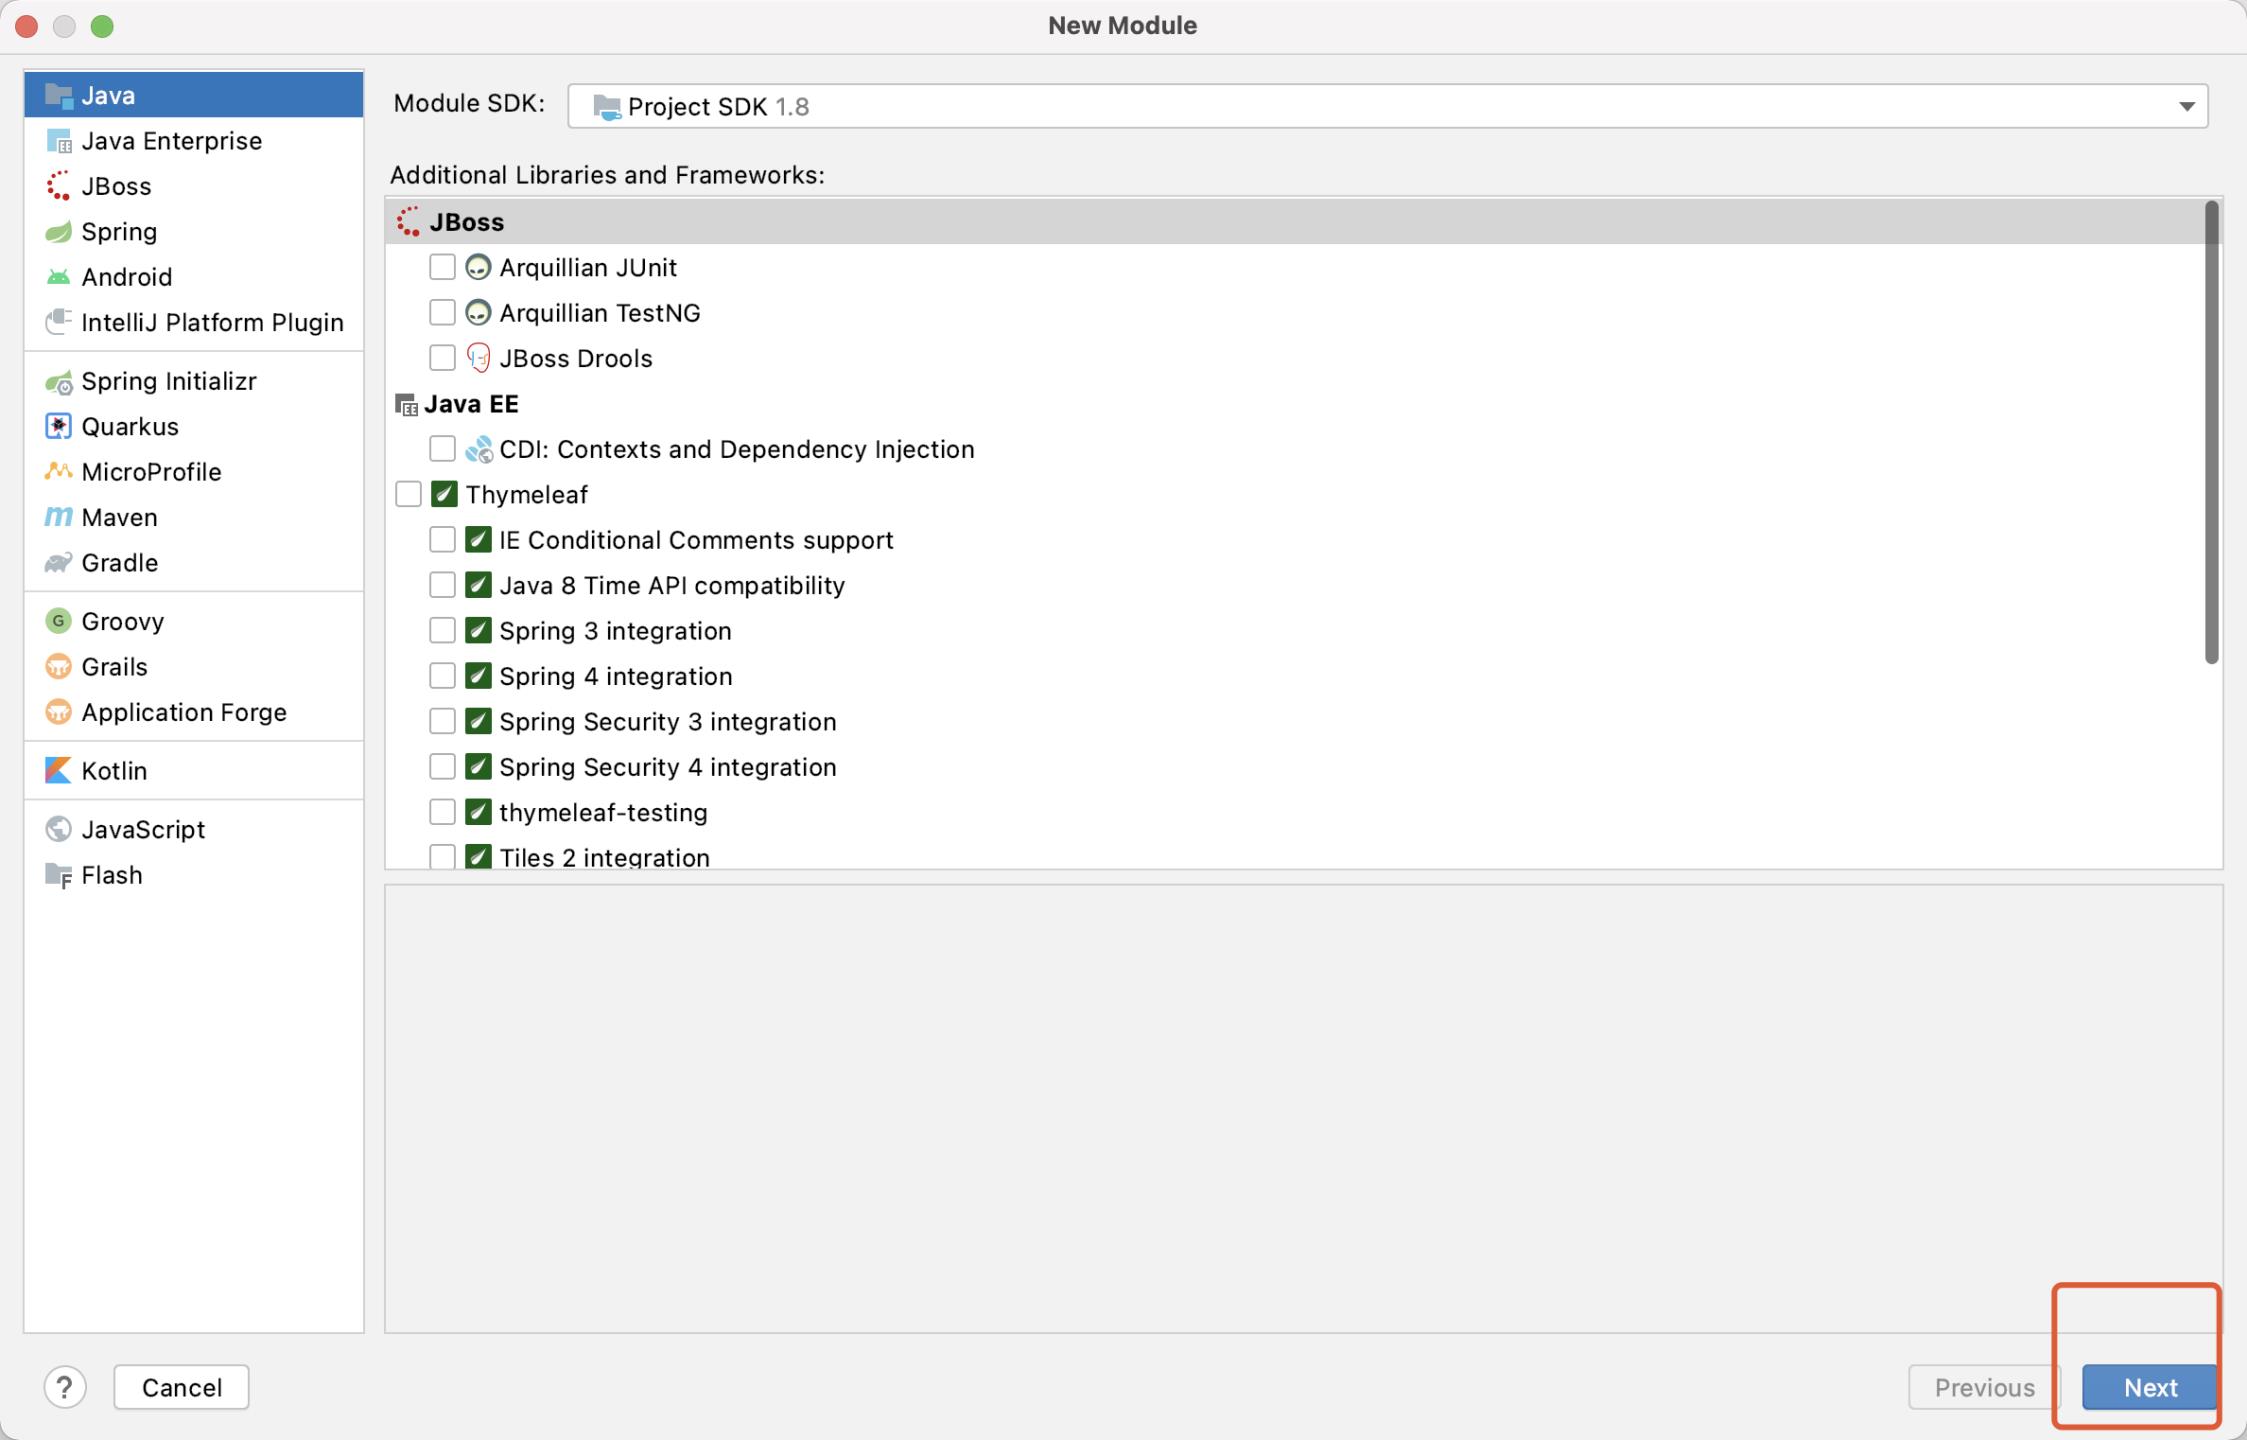Enable Spring 3 integration checkbox
This screenshot has width=2247, height=1440.
click(x=442, y=631)
